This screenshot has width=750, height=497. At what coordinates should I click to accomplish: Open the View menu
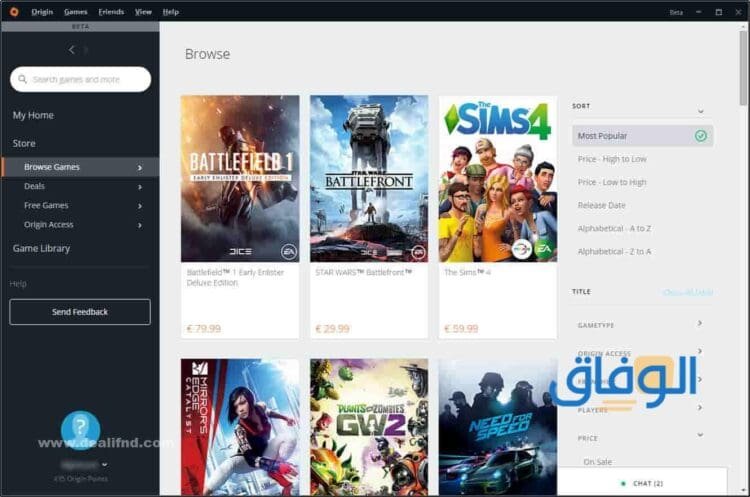(x=143, y=11)
